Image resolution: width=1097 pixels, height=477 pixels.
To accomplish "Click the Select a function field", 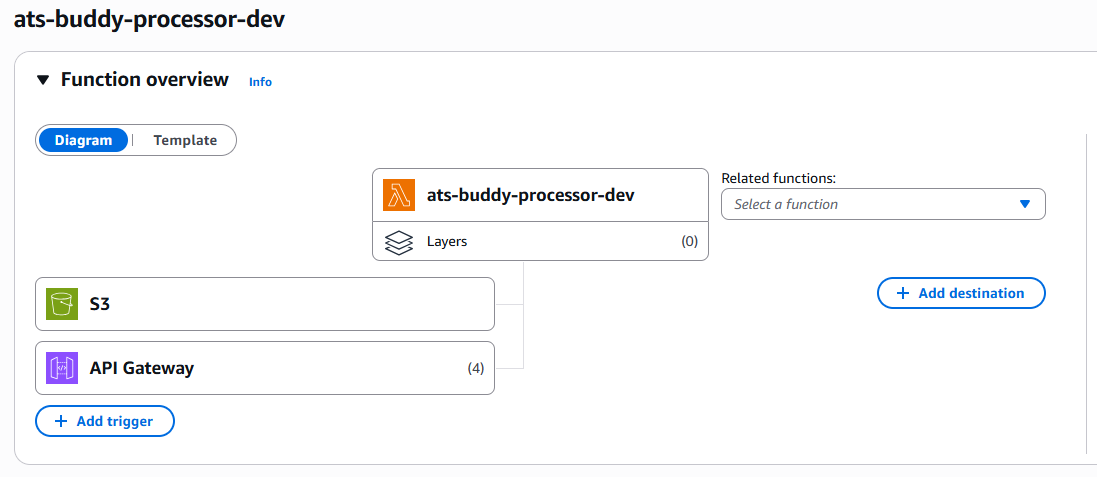I will pyautogui.click(x=870, y=204).
